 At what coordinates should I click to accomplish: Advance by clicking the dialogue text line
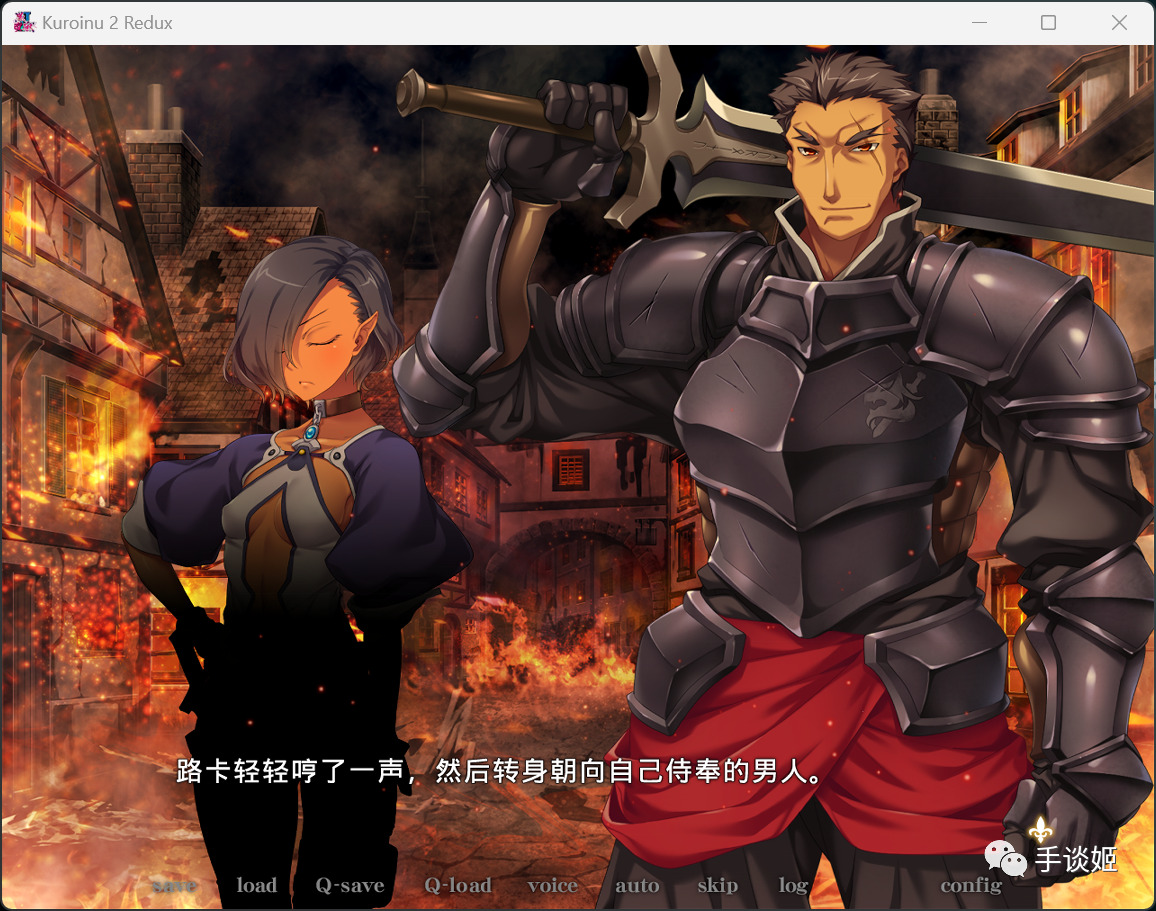pos(498,772)
